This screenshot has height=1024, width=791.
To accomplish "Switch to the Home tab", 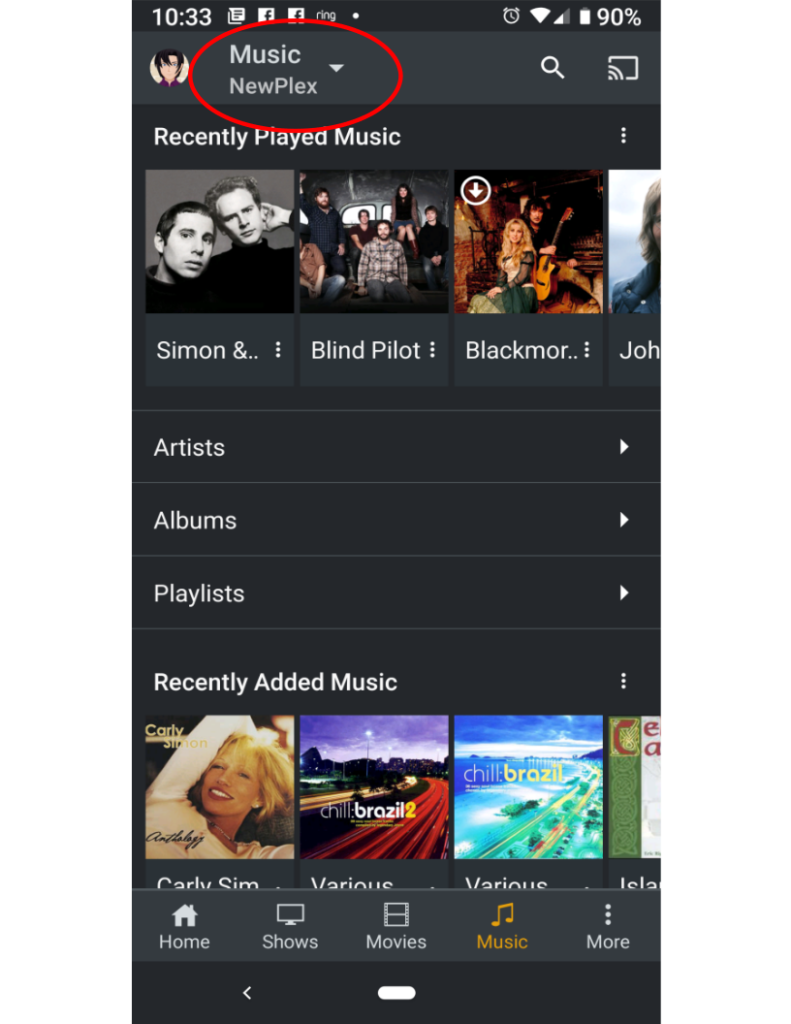I will pos(184,926).
